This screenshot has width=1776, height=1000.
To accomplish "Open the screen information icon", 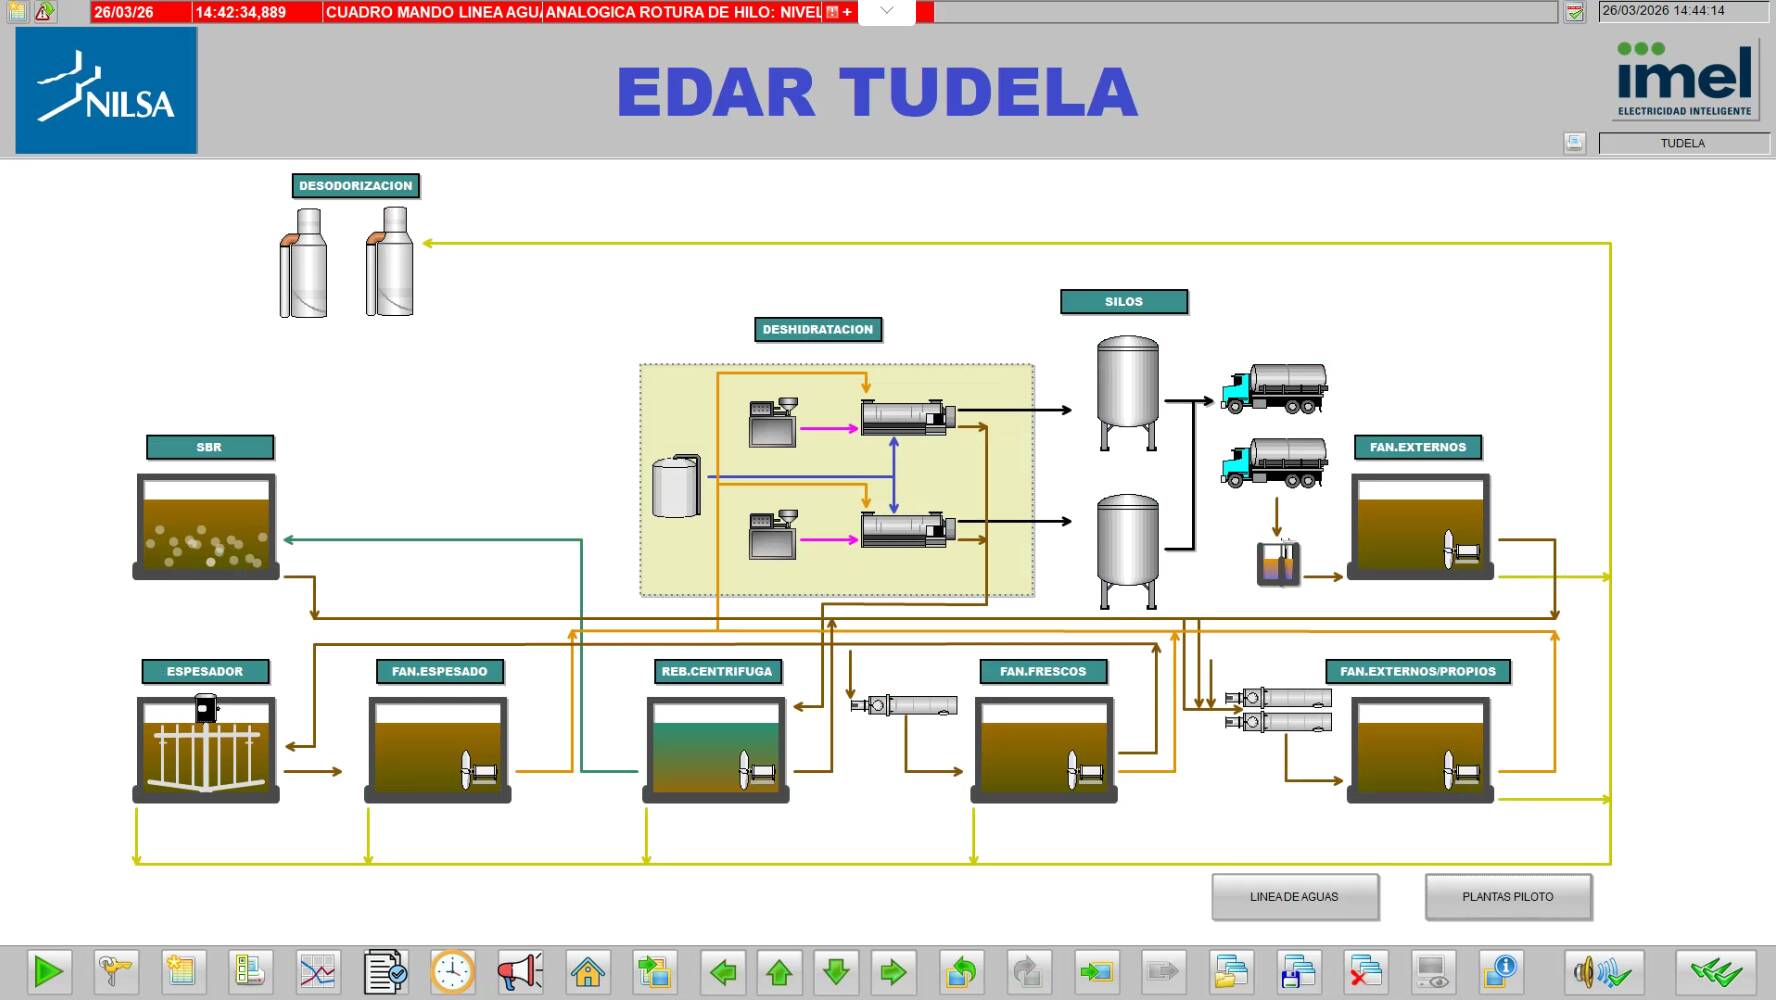I will click(x=1501, y=971).
